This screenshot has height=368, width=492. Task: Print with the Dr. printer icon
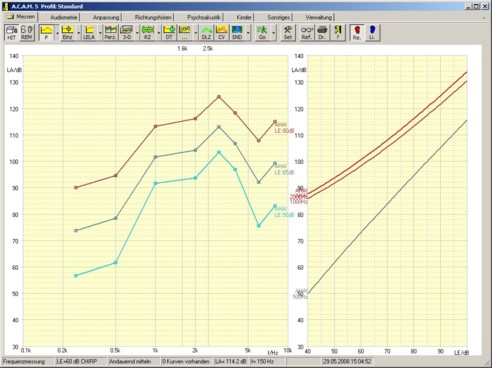click(x=322, y=33)
